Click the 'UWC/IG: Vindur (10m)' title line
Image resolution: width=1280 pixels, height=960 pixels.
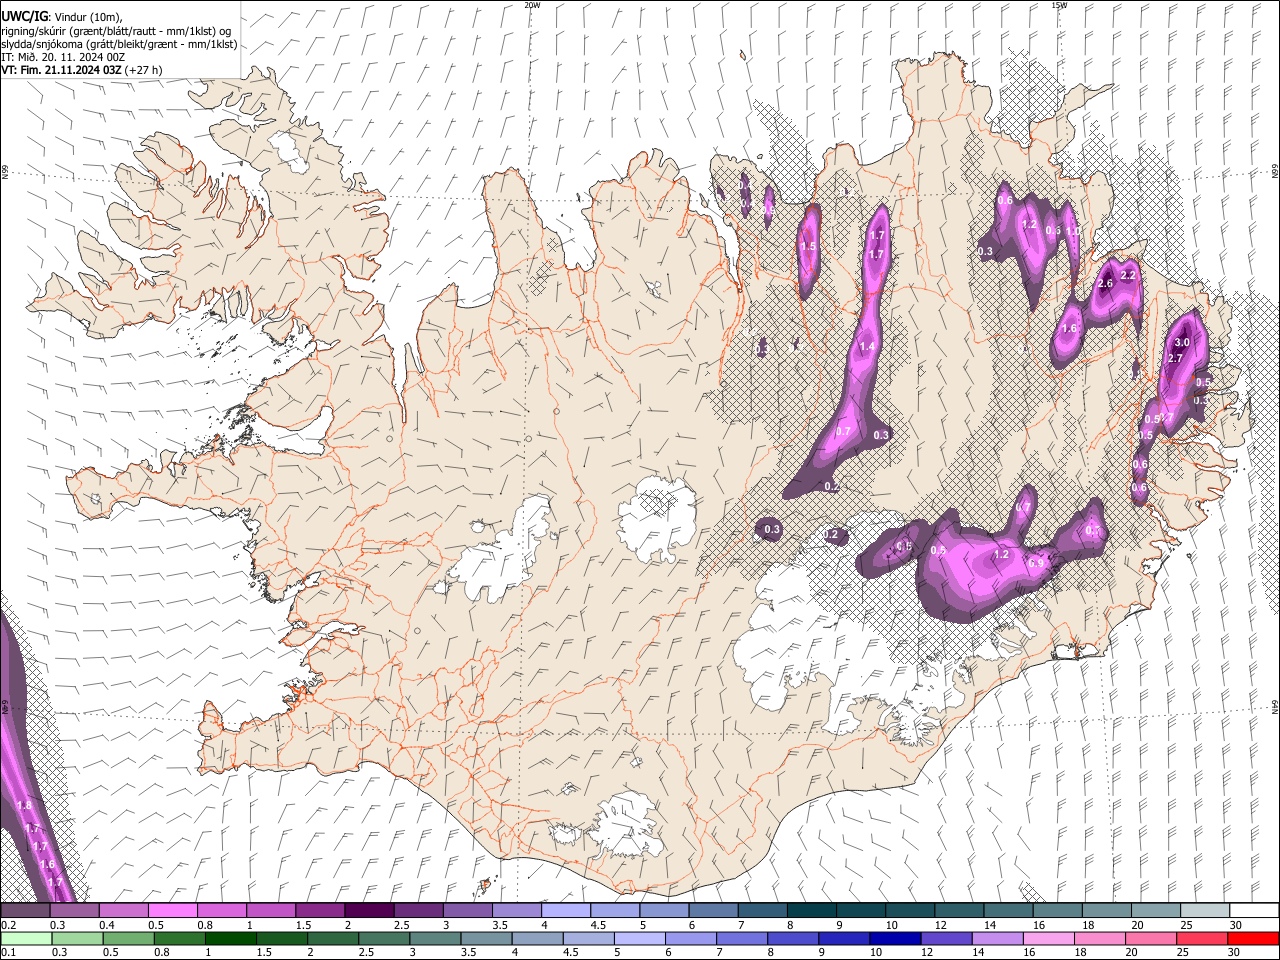(x=62, y=17)
